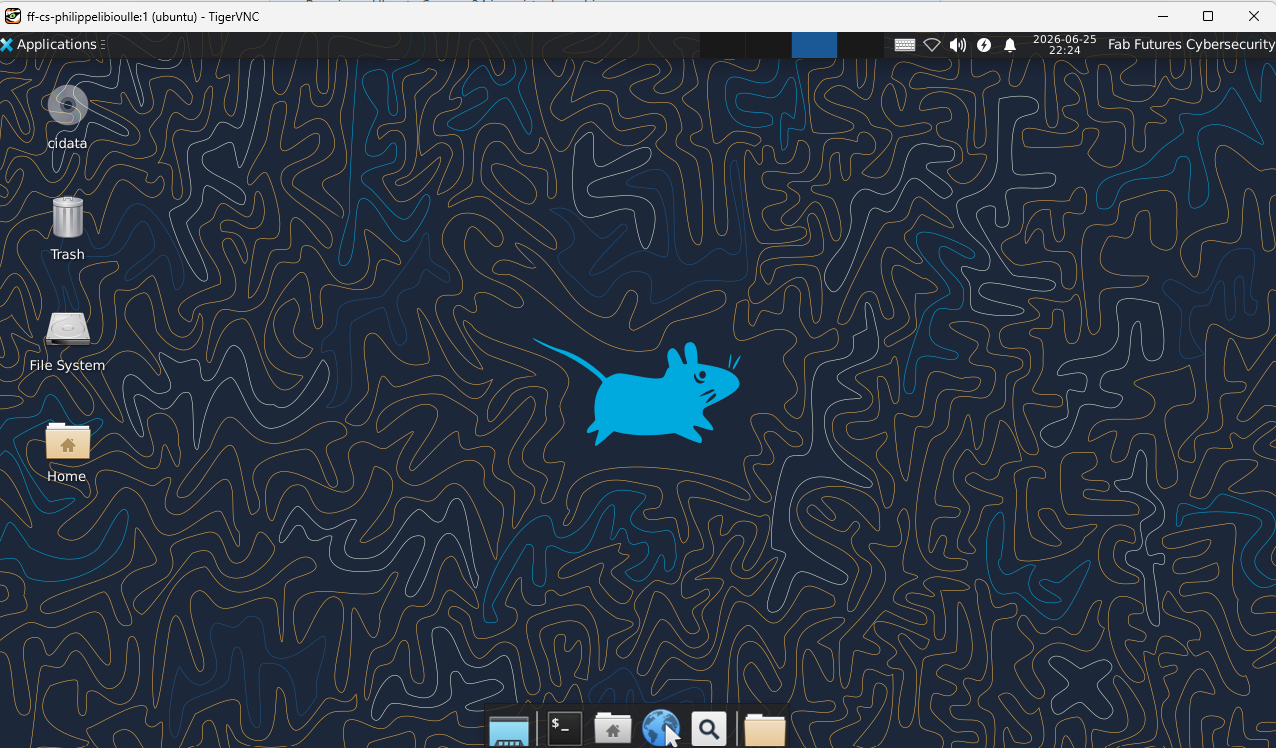Select the cidata disc icon
This screenshot has width=1276, height=748.
tap(67, 105)
